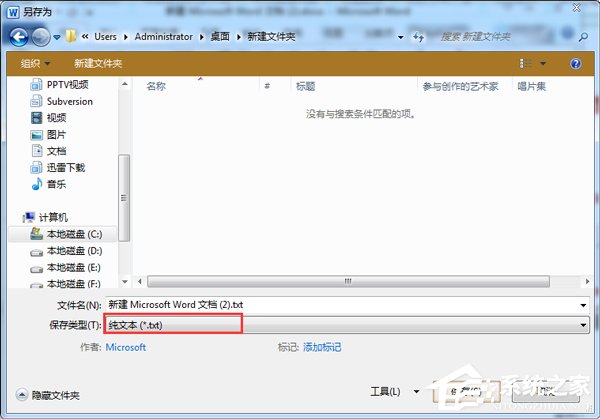Select 音乐 library in navigation pane
Image resolution: width=600 pixels, height=419 pixels.
pos(55,184)
